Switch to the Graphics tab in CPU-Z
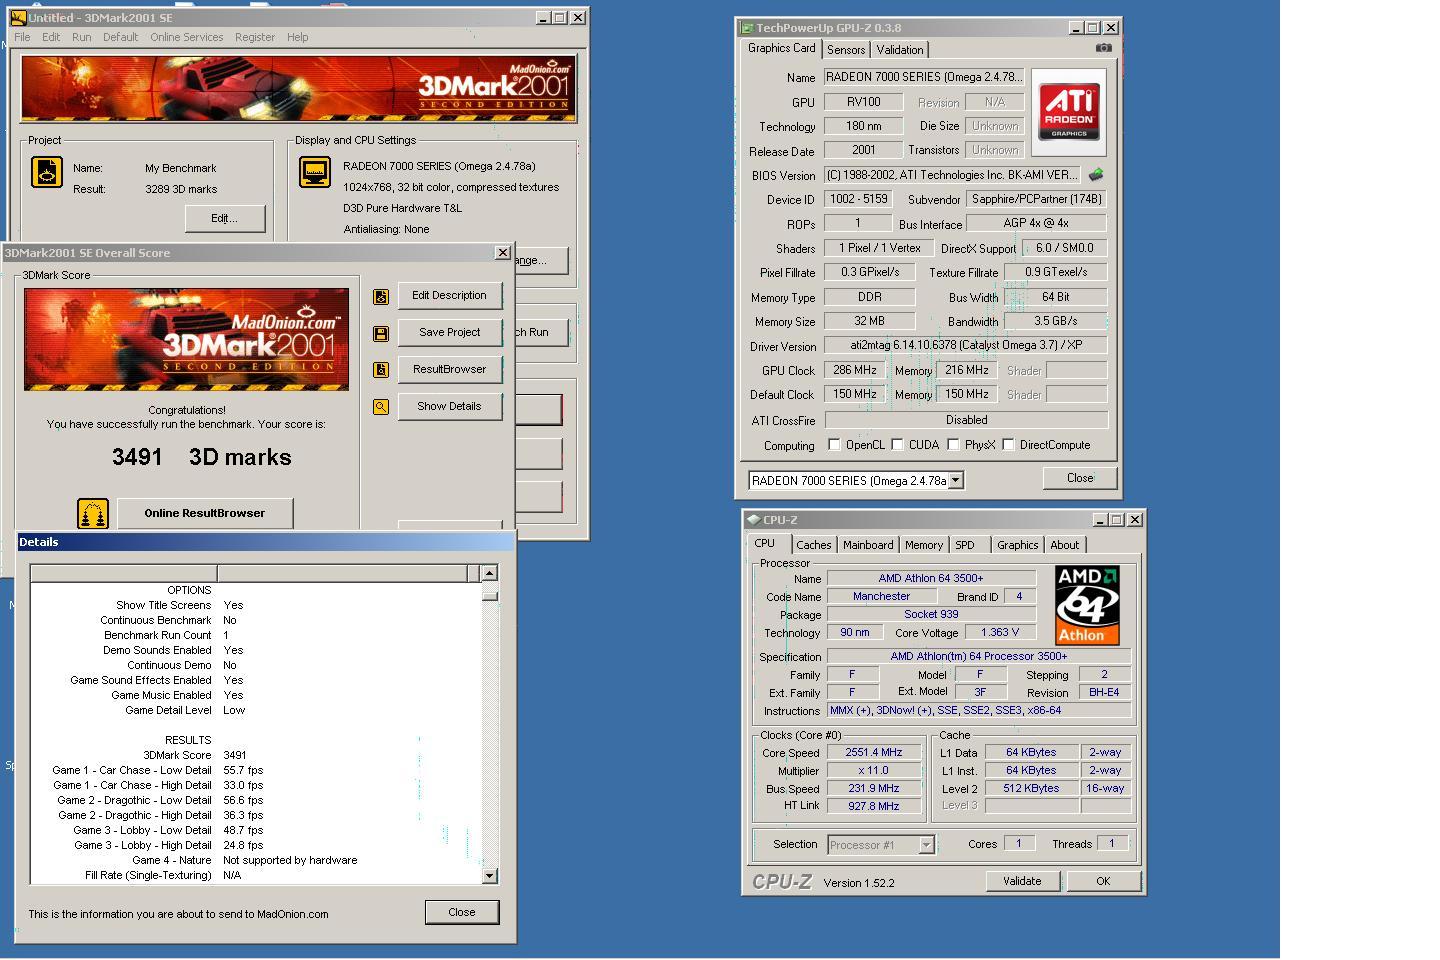The height and width of the screenshot is (960, 1440). (1018, 545)
